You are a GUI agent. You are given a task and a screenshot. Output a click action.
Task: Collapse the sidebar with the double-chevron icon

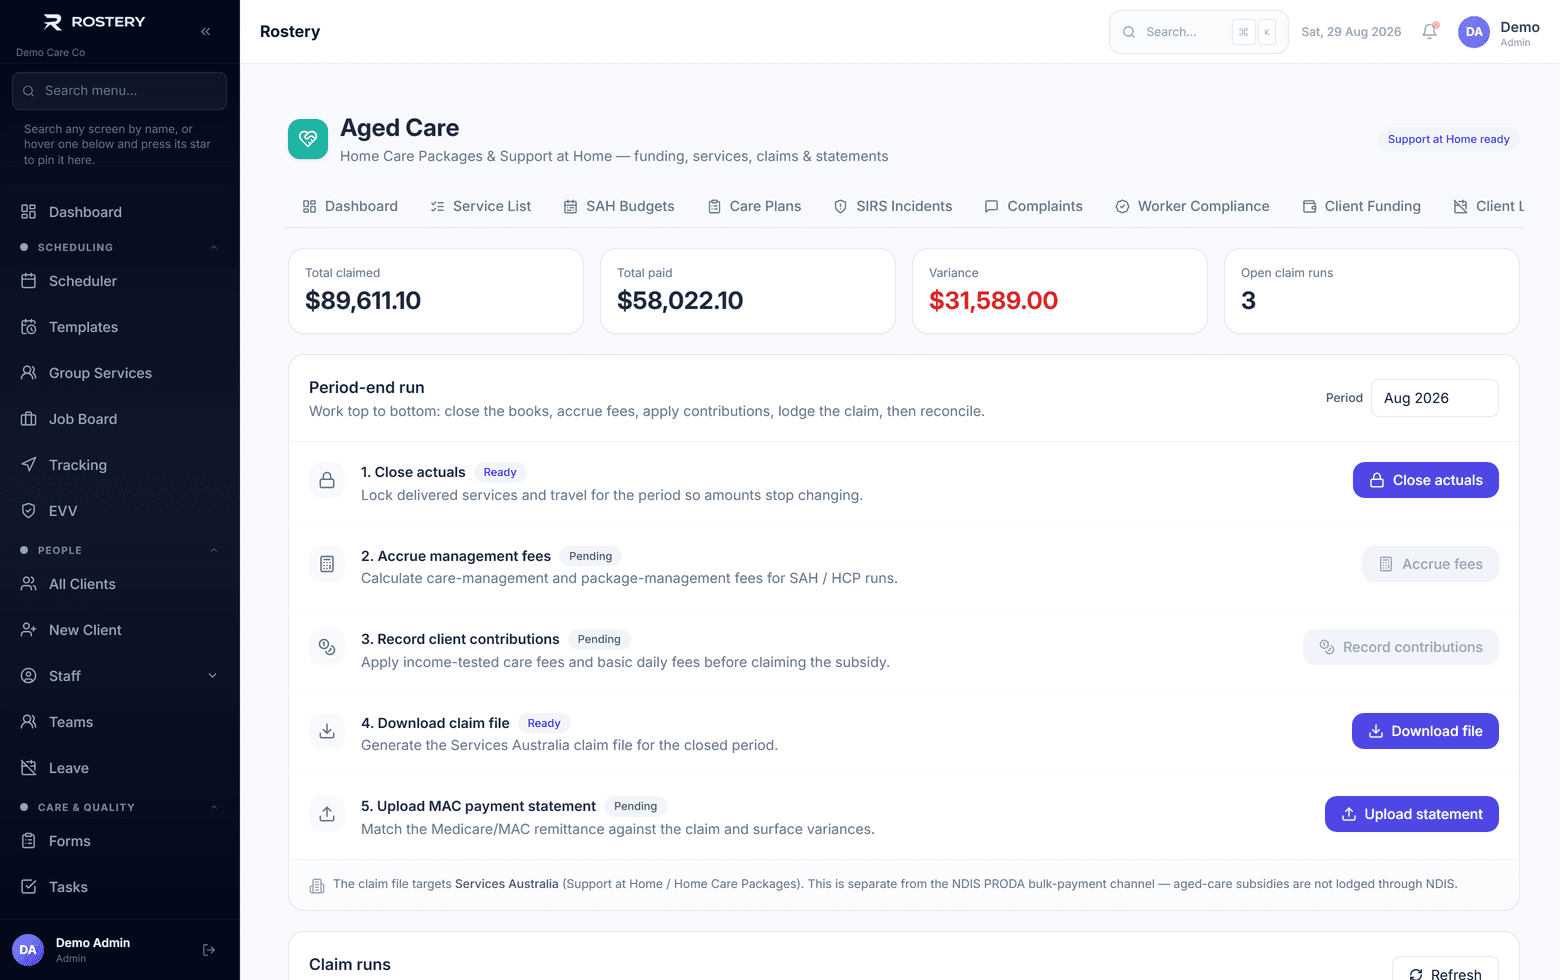[205, 31]
